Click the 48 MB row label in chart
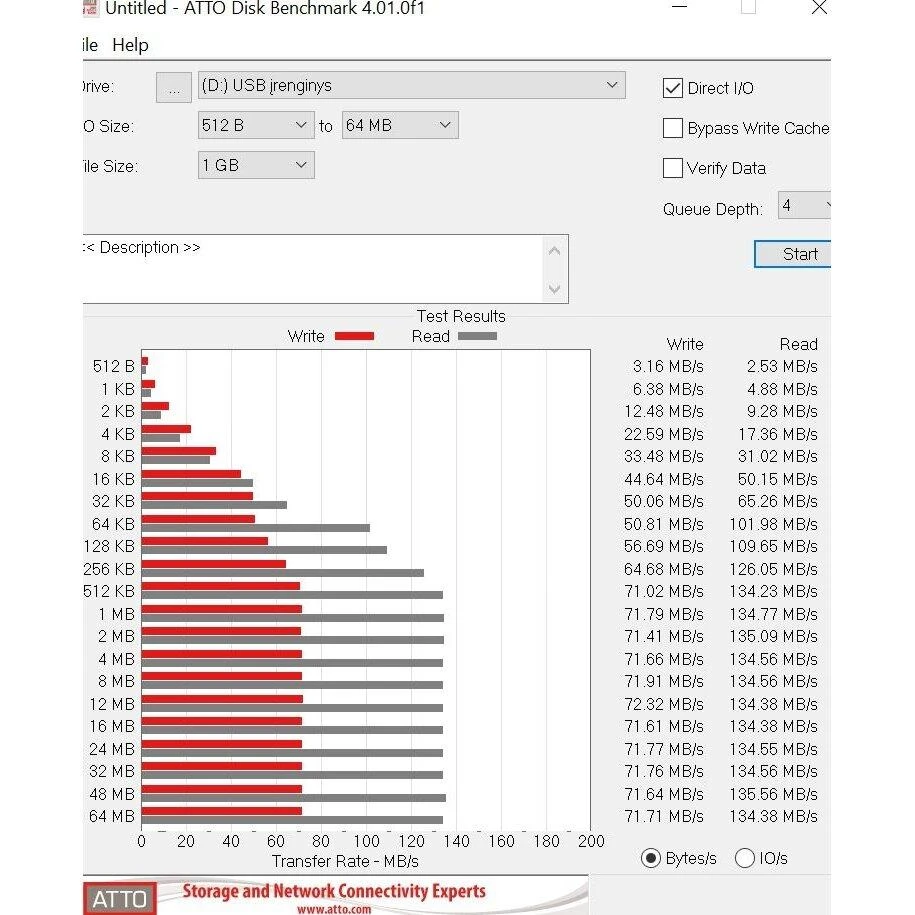The image size is (915, 915). pos(112,794)
